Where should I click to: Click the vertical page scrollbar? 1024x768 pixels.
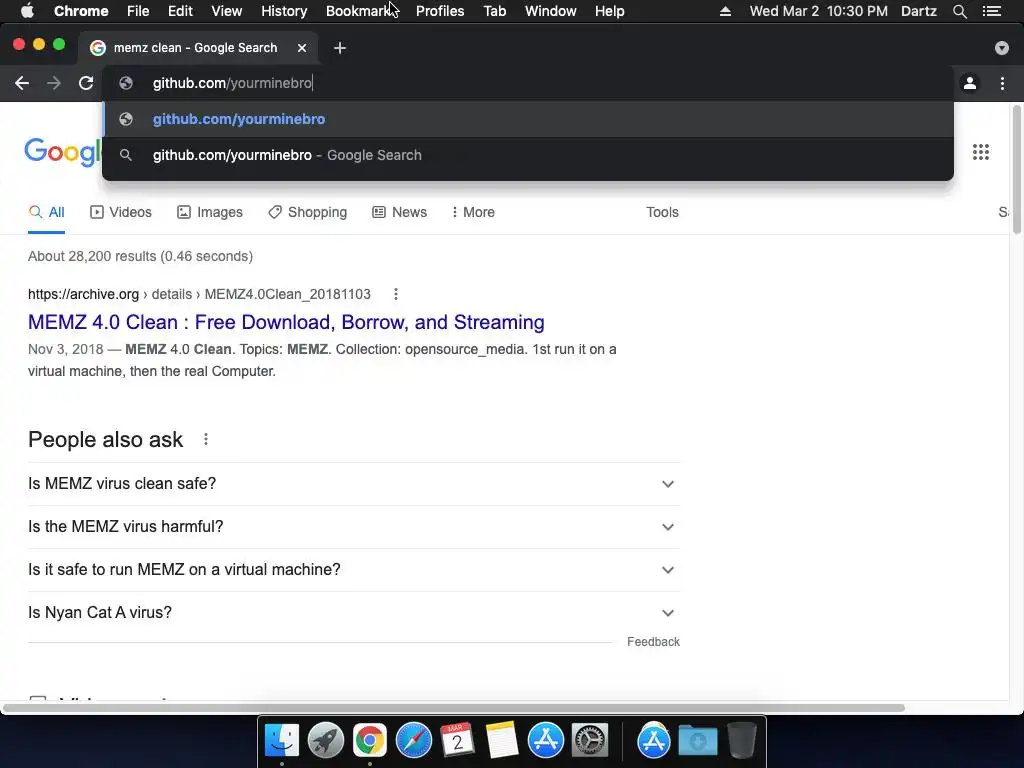coord(1016,170)
